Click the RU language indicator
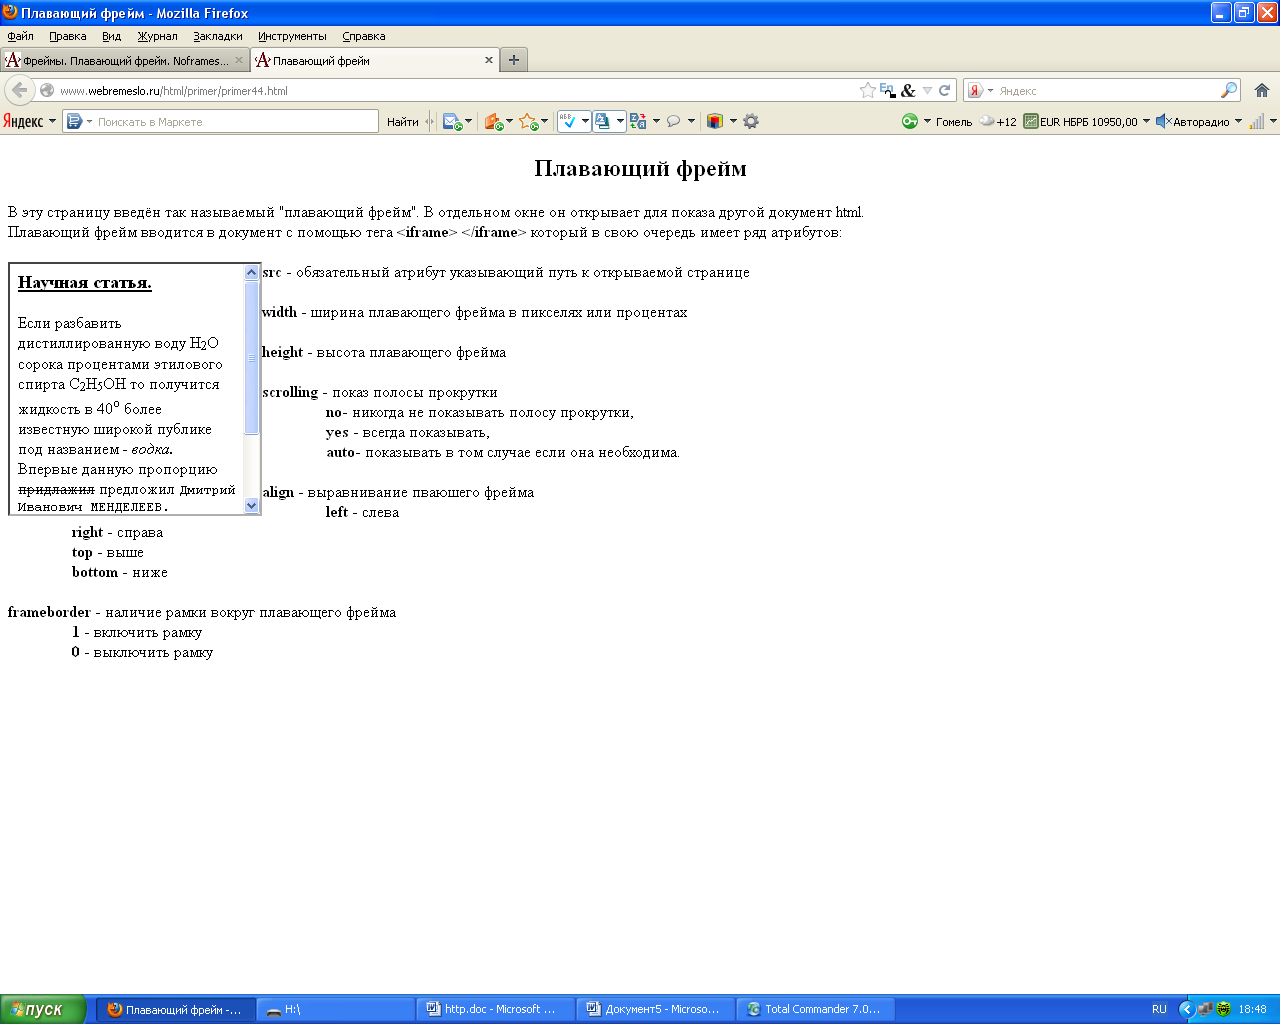 pos(1159,1009)
